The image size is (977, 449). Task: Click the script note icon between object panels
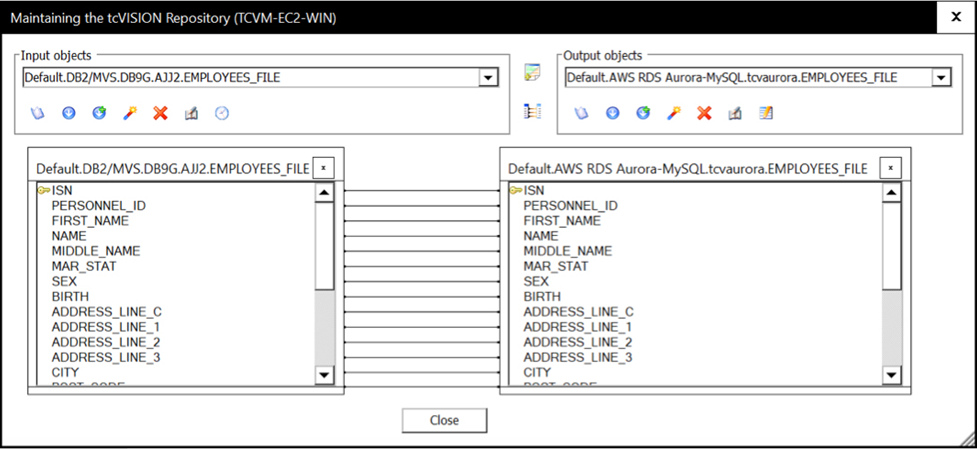532,72
